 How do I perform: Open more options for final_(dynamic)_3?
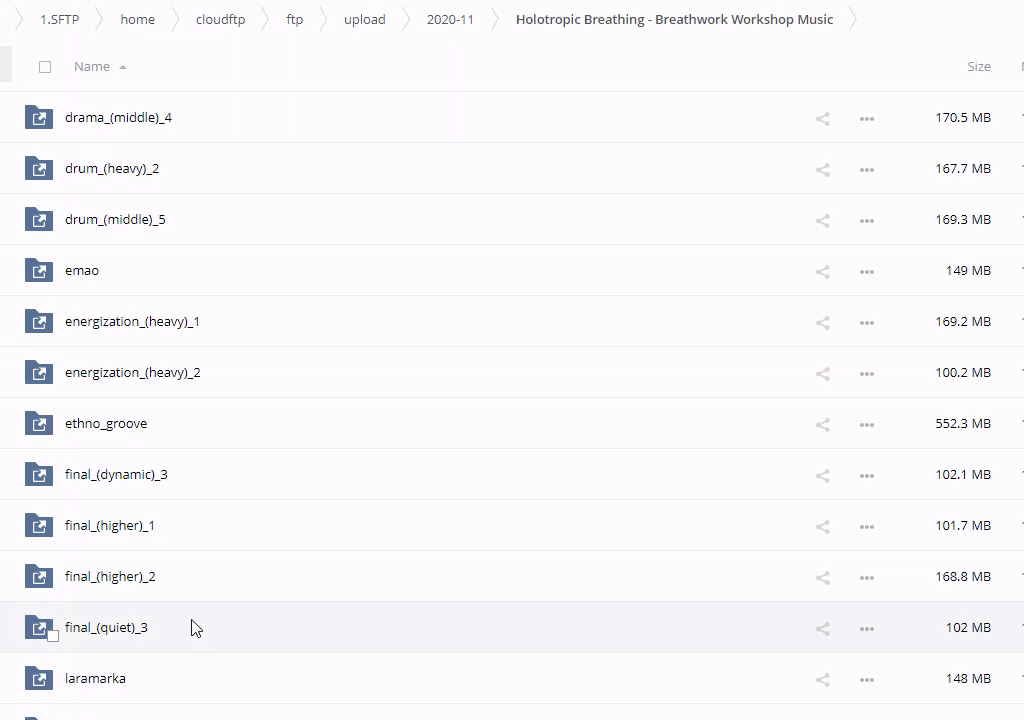pos(866,475)
